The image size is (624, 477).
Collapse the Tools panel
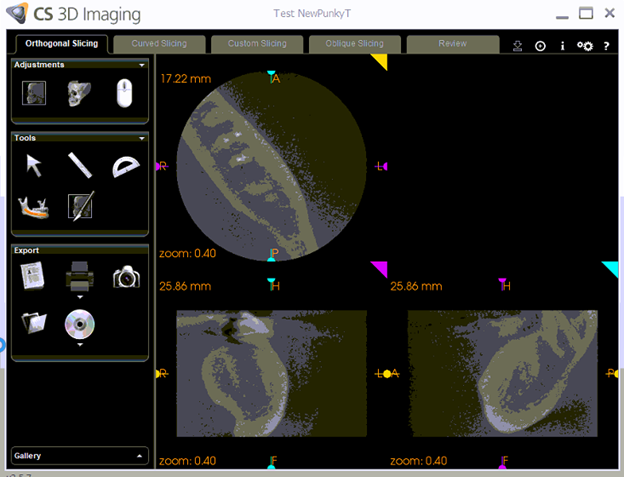tap(142, 138)
